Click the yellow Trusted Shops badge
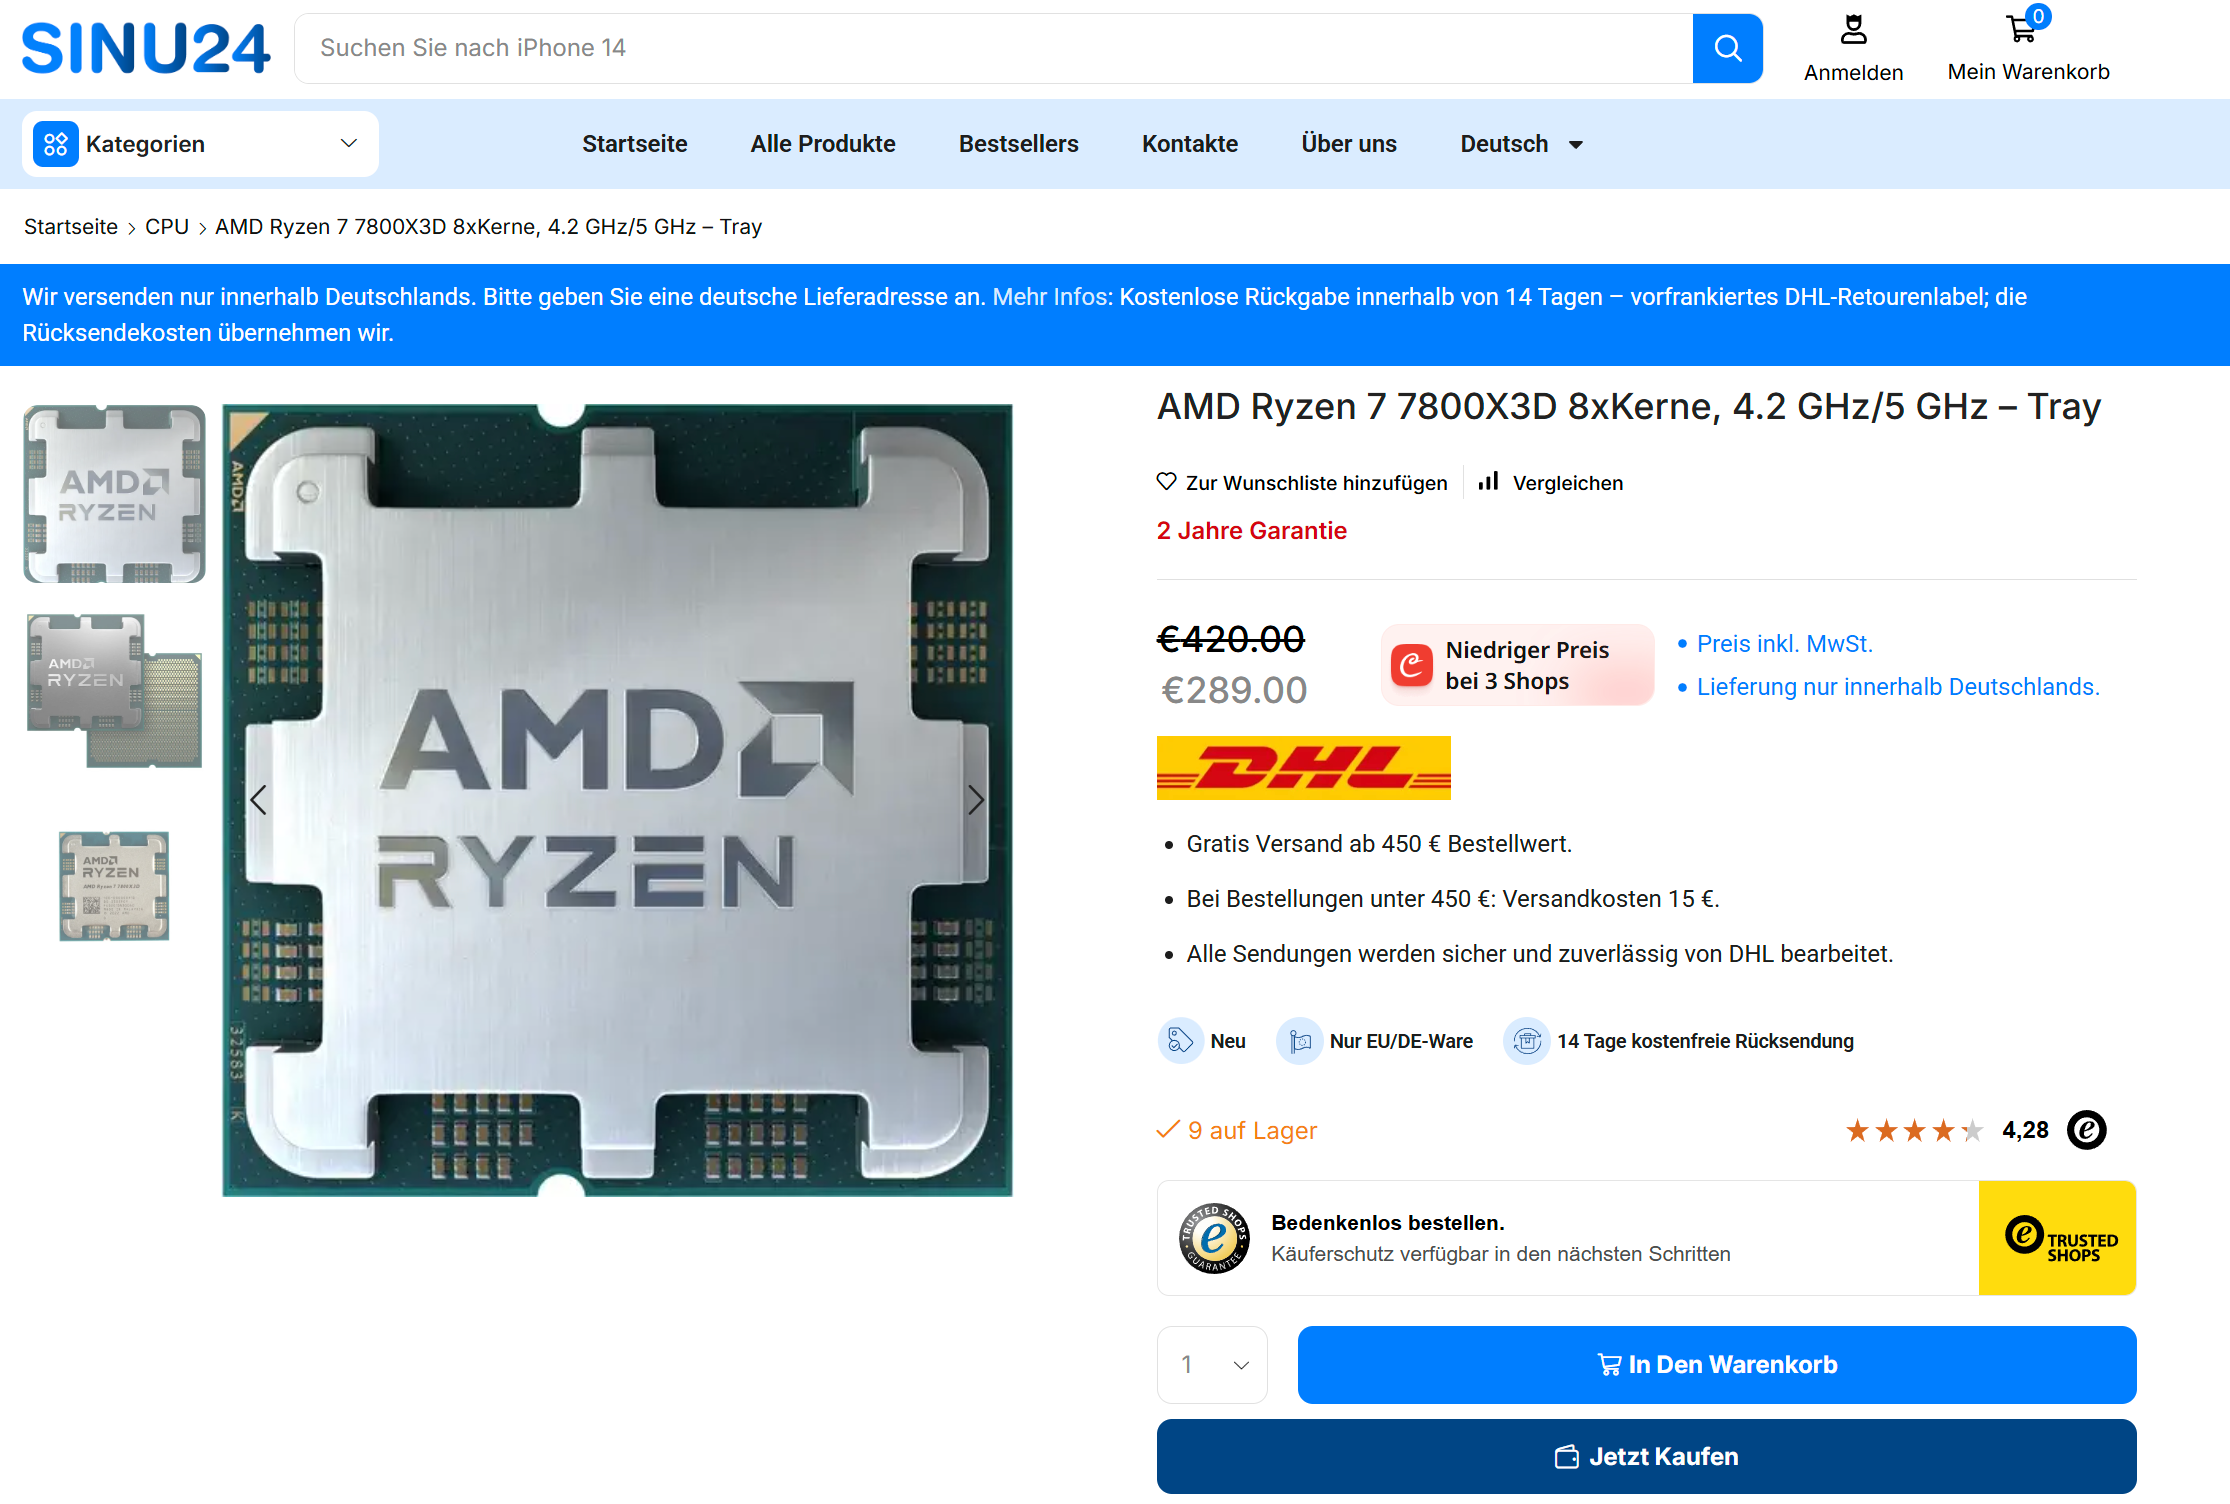The image size is (2230, 1504). (2057, 1238)
